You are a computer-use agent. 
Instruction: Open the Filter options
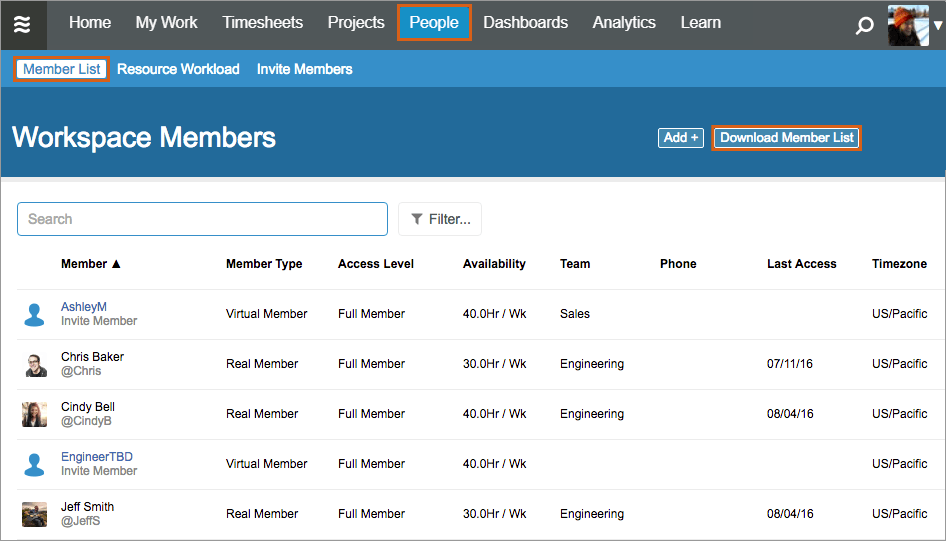pyautogui.click(x=440, y=219)
